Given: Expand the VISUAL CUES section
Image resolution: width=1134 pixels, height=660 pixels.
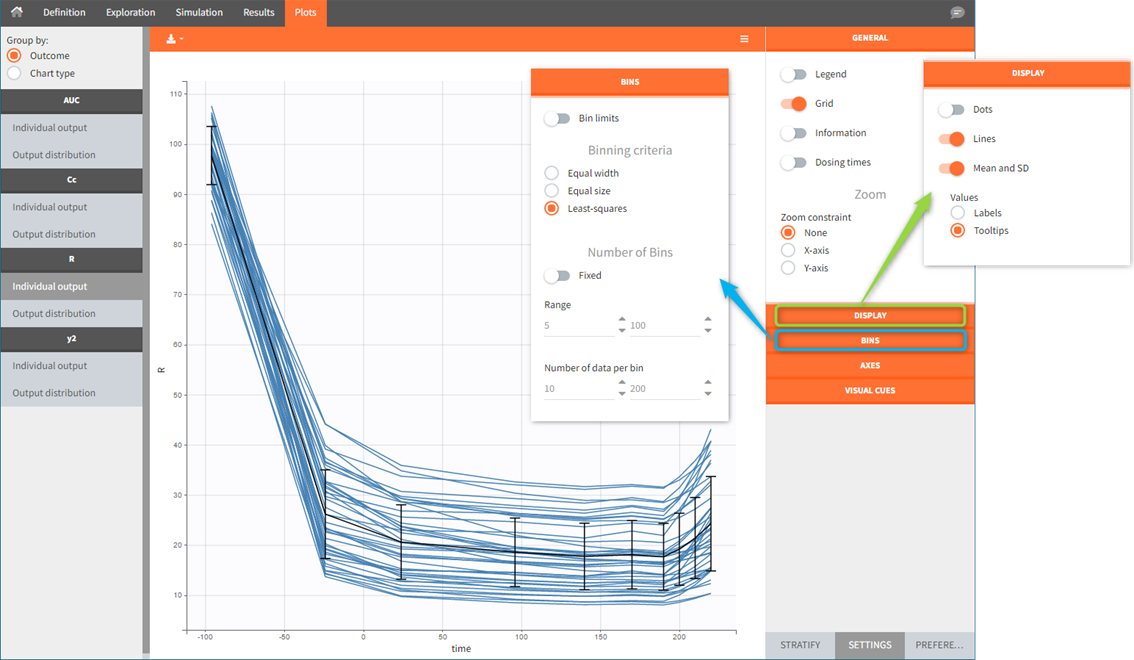Looking at the screenshot, I should [x=869, y=391].
